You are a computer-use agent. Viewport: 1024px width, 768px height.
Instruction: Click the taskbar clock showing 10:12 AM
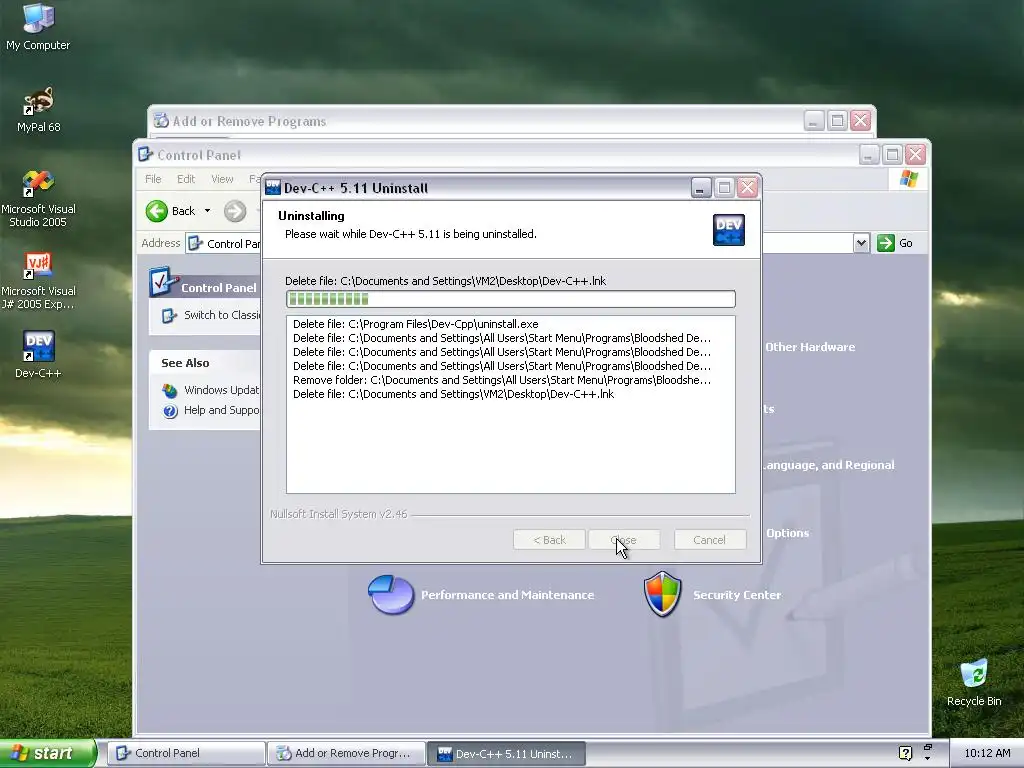pyautogui.click(x=987, y=753)
